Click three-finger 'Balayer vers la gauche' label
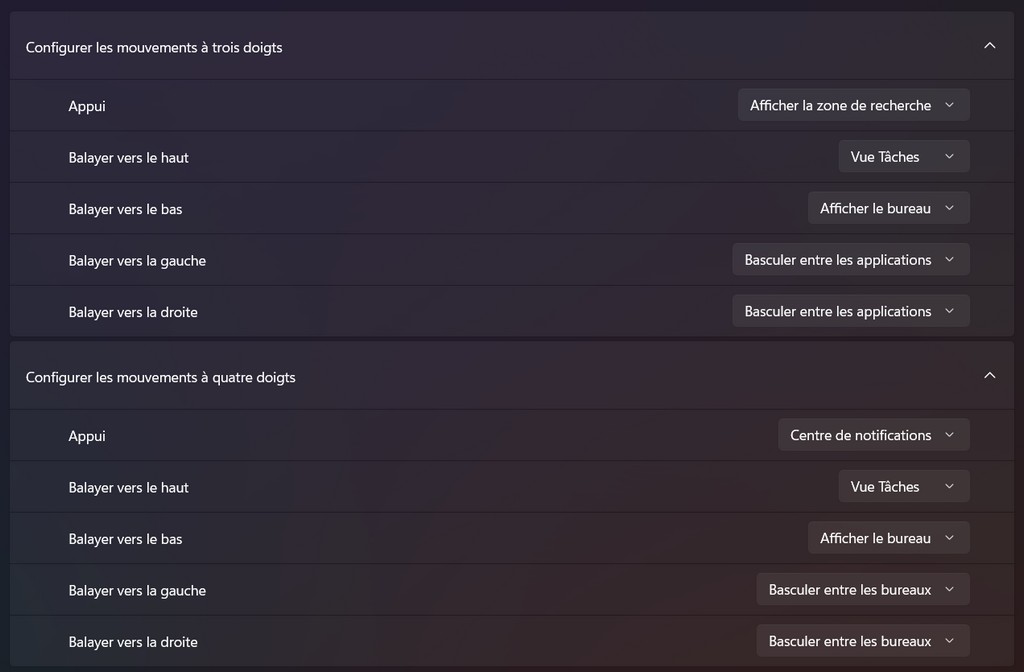 click(137, 261)
